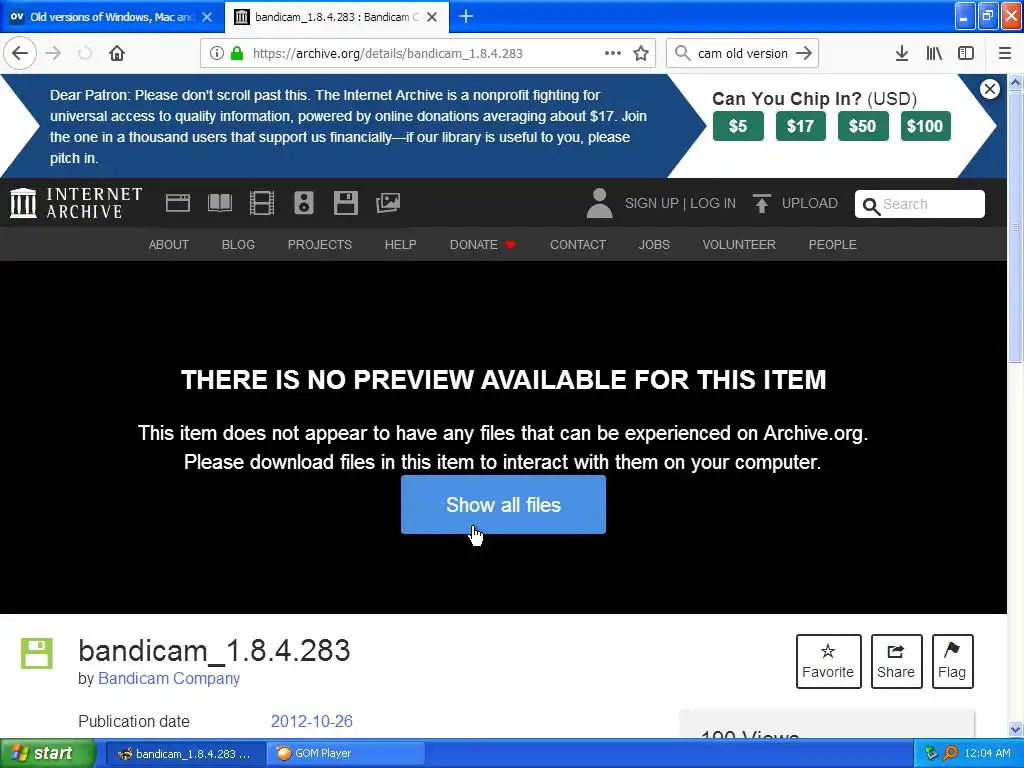This screenshot has width=1024, height=768.
Task: Click the LOG IN link
Action: (x=713, y=204)
